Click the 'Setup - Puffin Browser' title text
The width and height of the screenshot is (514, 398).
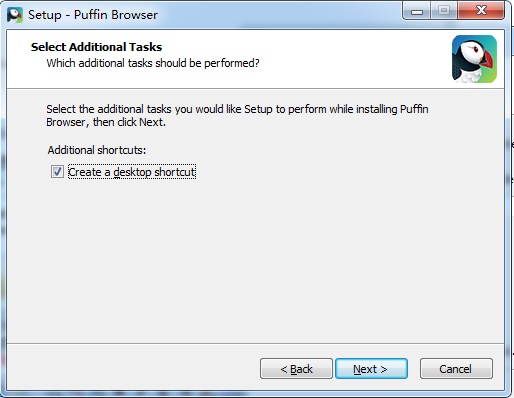coord(93,15)
